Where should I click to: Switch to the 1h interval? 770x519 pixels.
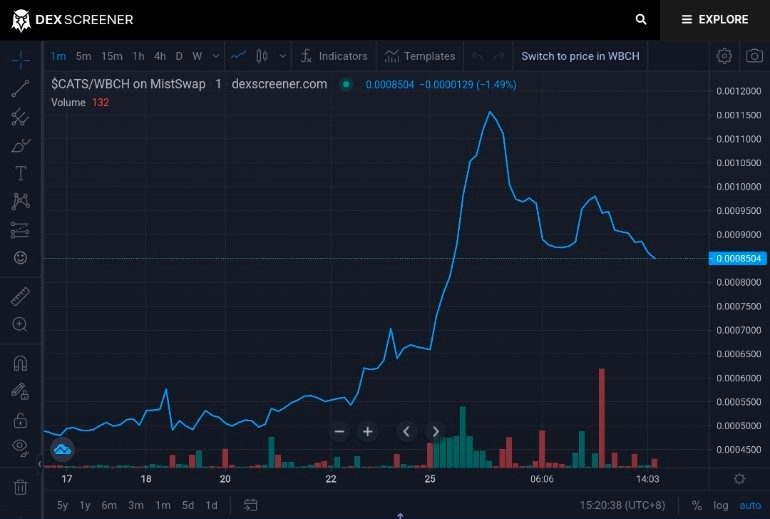[x=138, y=56]
